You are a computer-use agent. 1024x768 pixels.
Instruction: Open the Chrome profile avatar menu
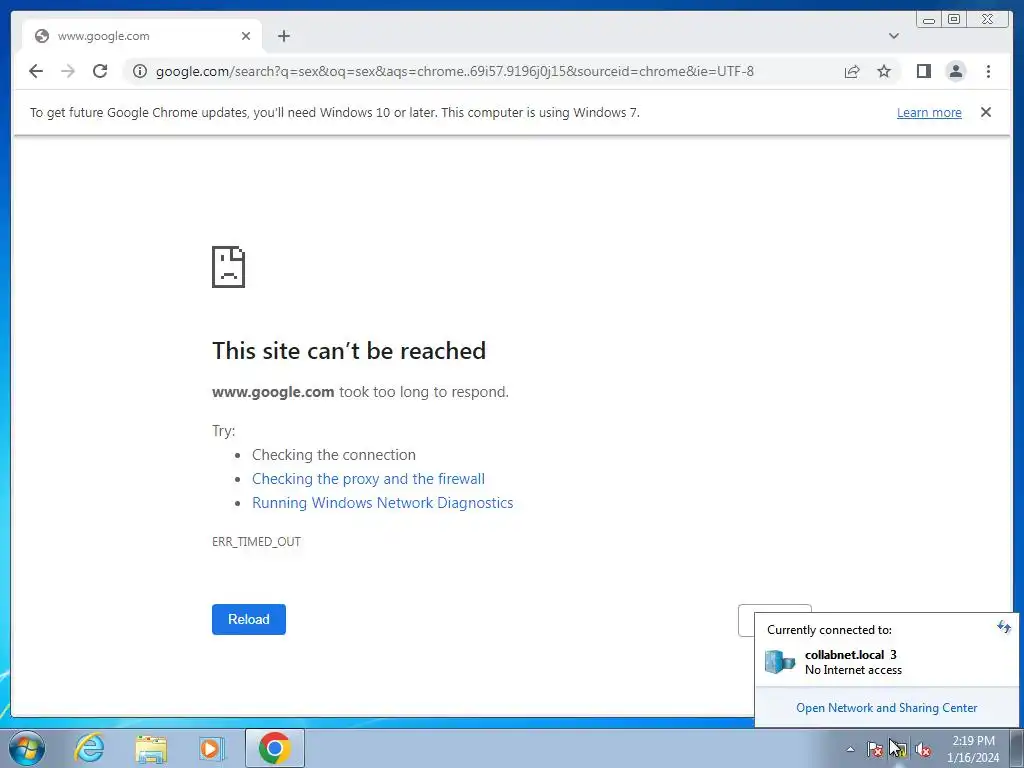955,71
